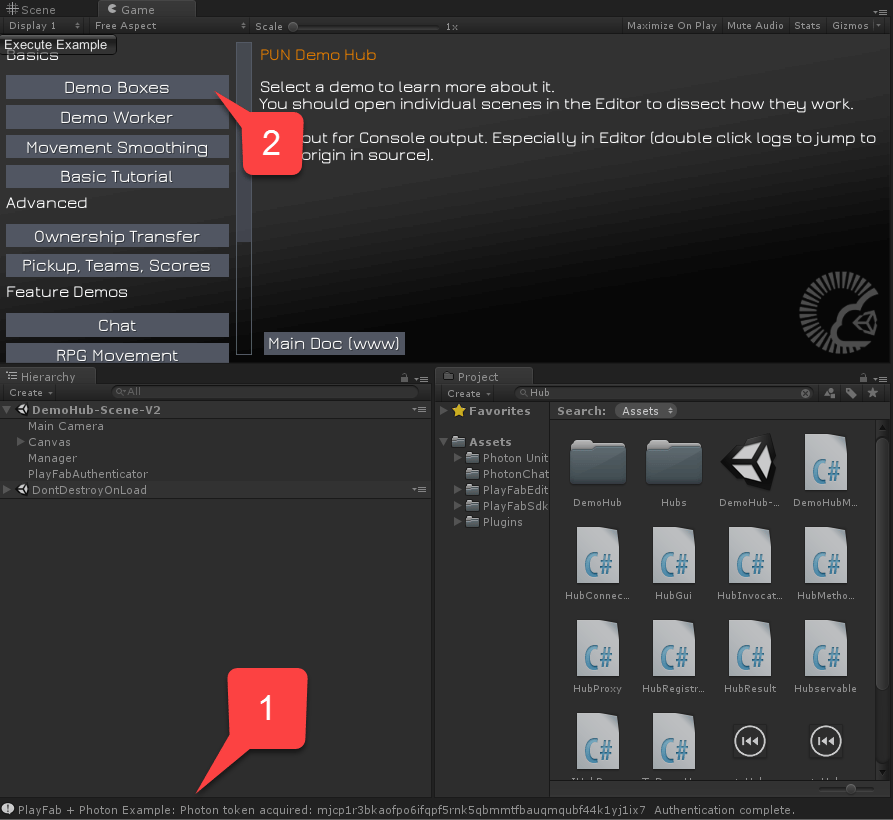Expand the PlayFabEdit folder

457,489
